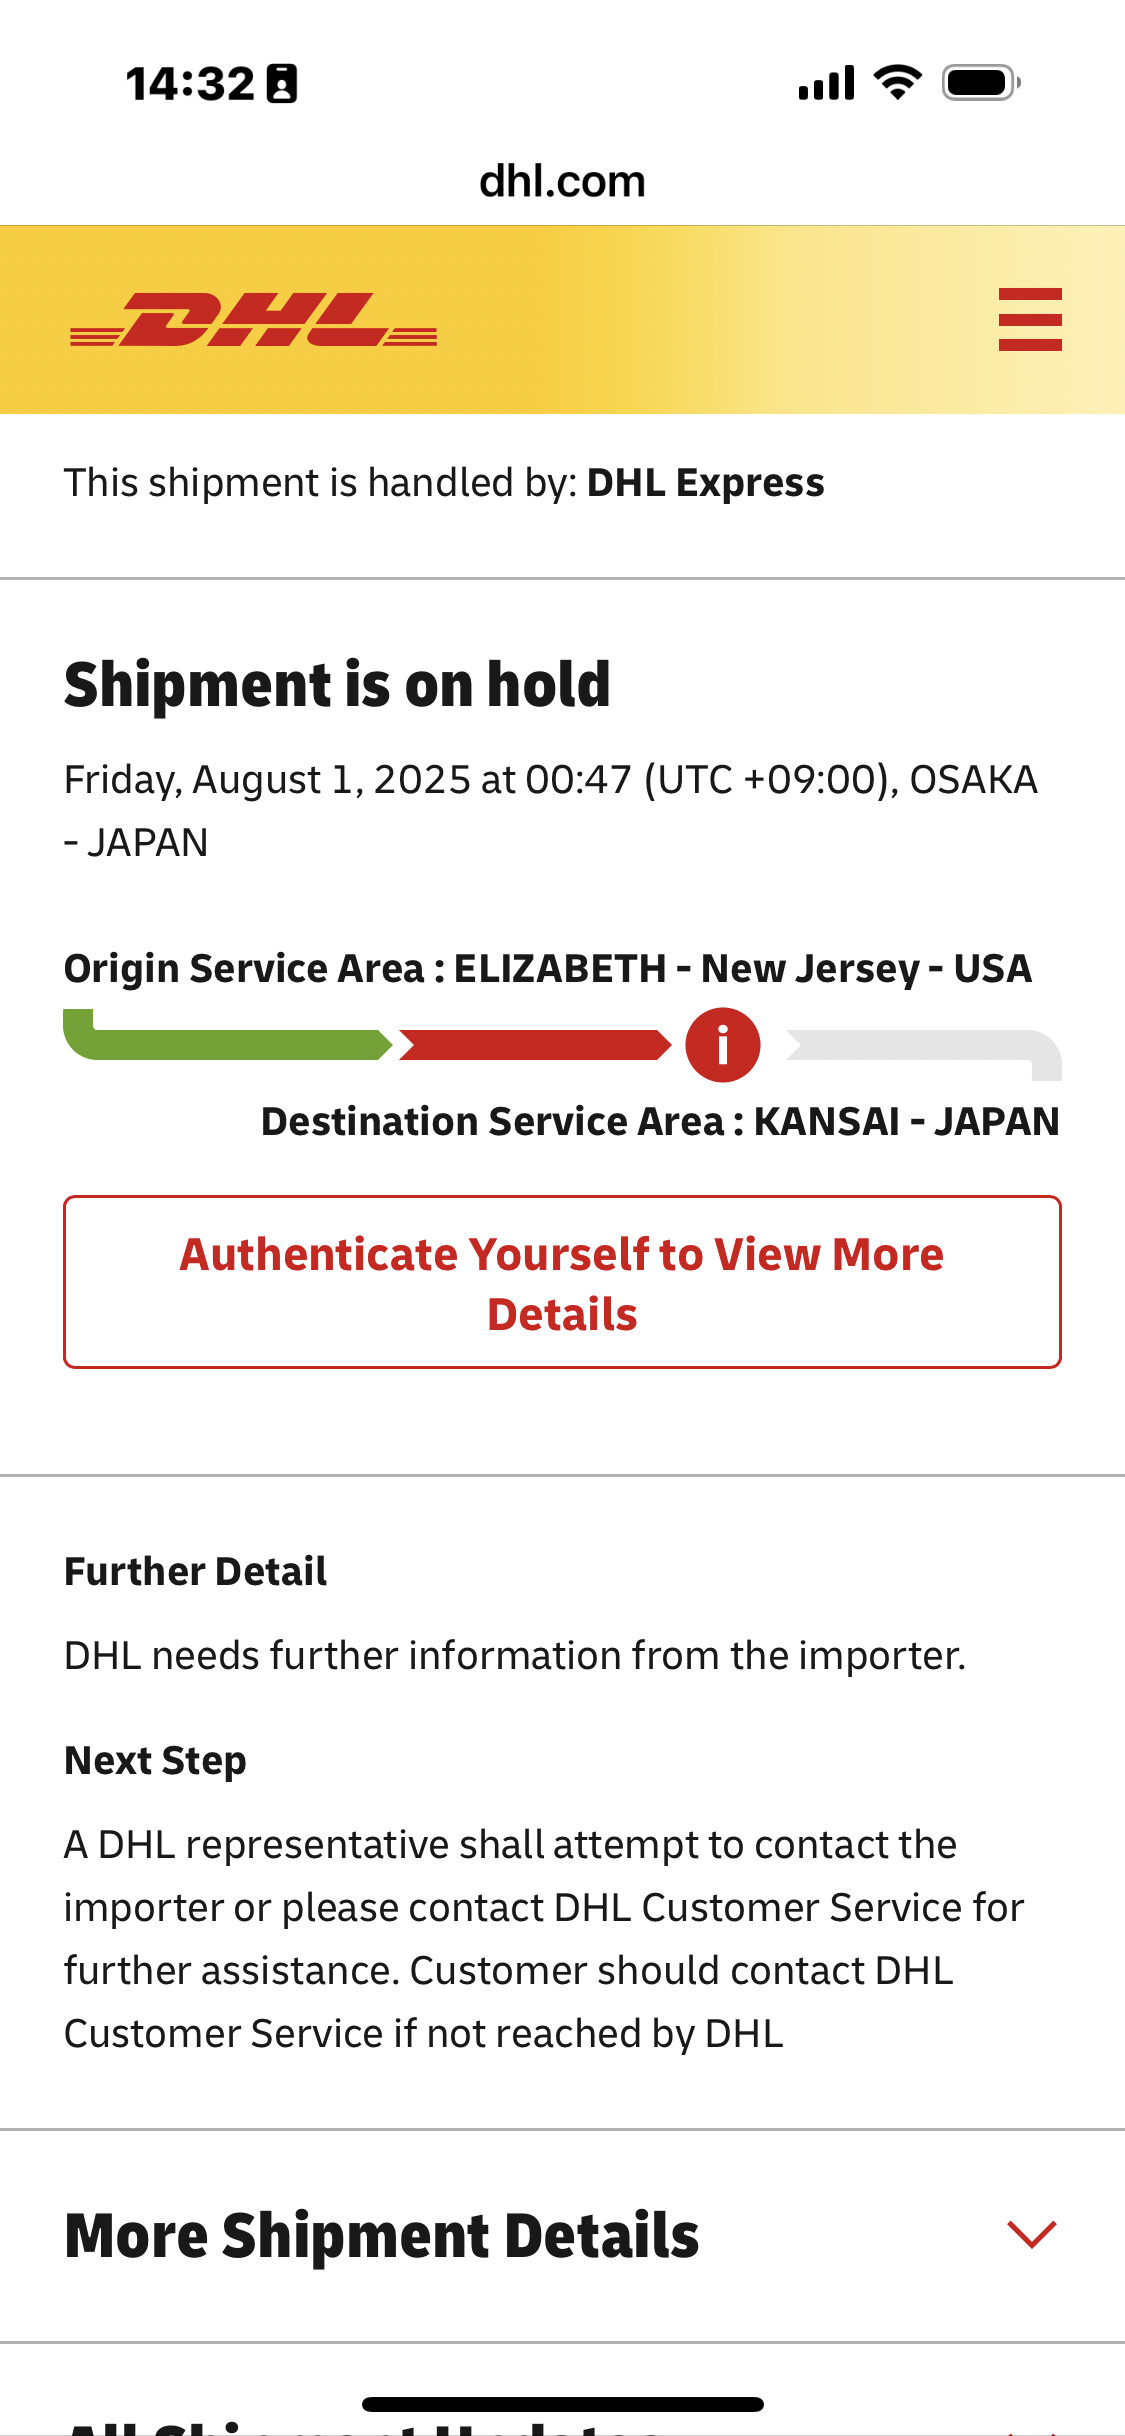Tap the dhl.com address bar
1125x2436 pixels.
(x=562, y=182)
